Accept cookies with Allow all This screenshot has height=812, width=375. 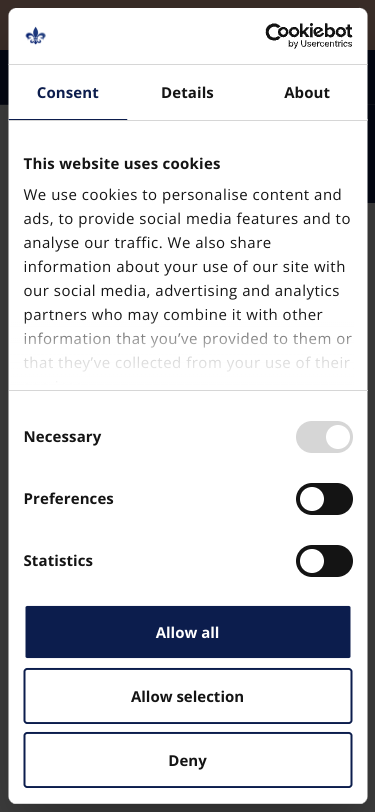coord(188,632)
